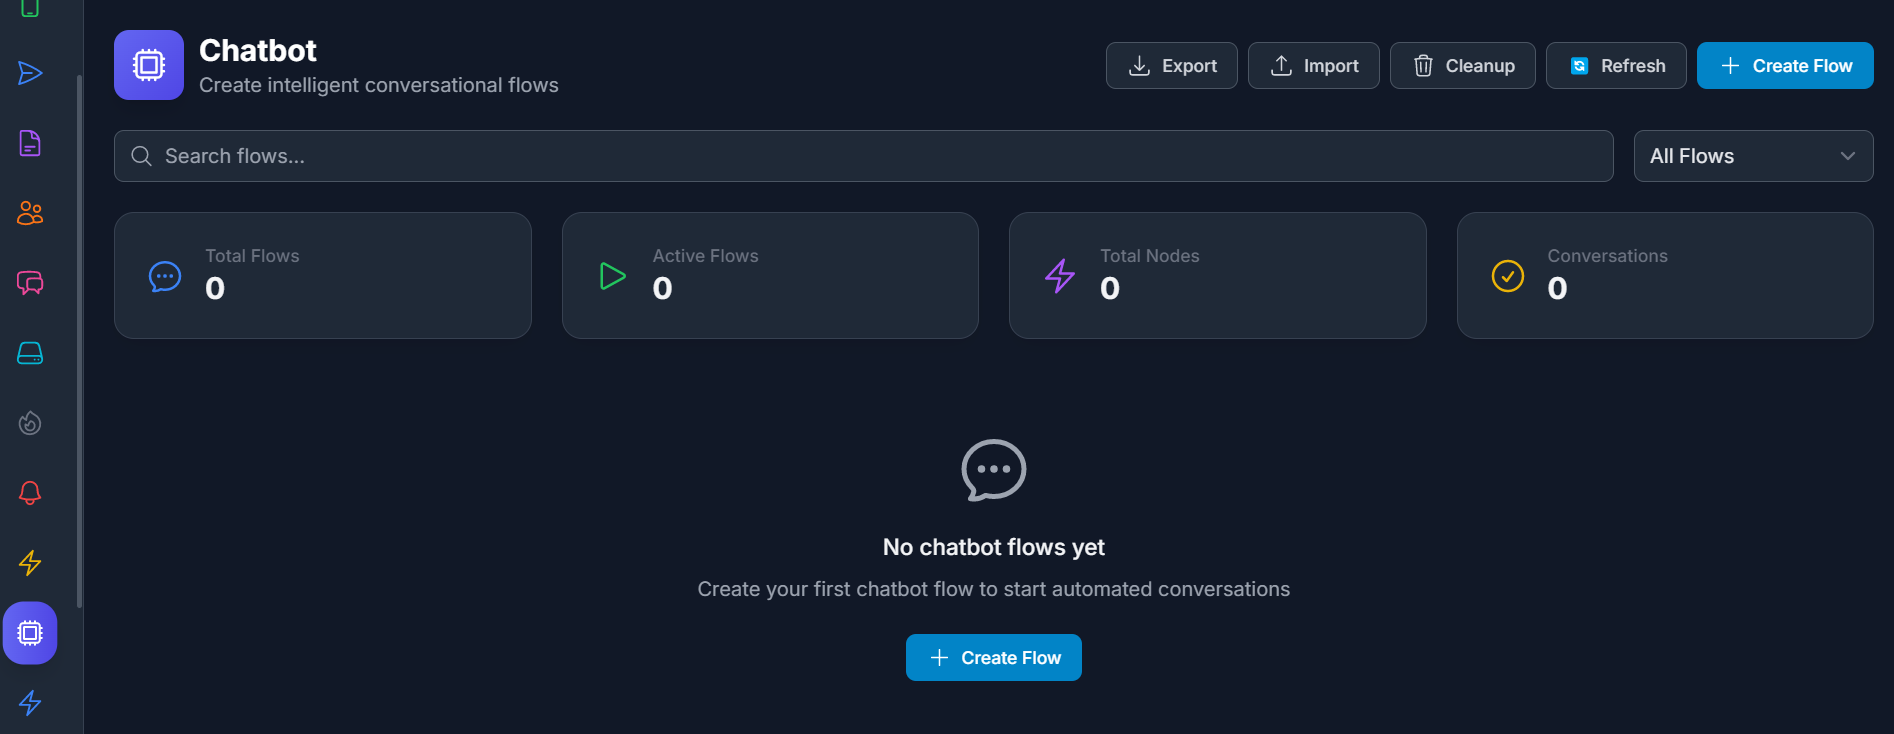Select the highlighted Chatbot chip sidebar icon

coord(30,633)
